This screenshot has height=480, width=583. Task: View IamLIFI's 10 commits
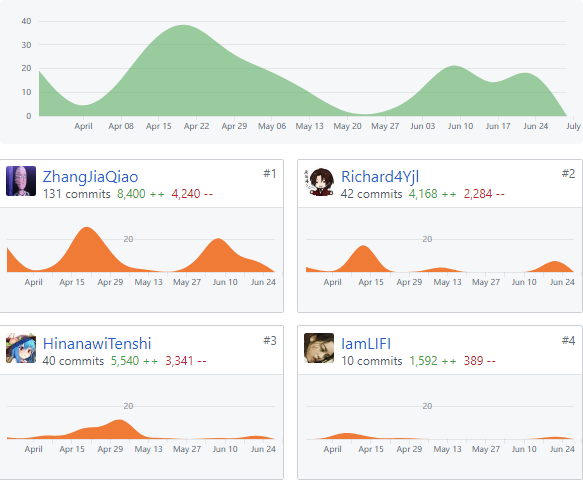tap(372, 361)
